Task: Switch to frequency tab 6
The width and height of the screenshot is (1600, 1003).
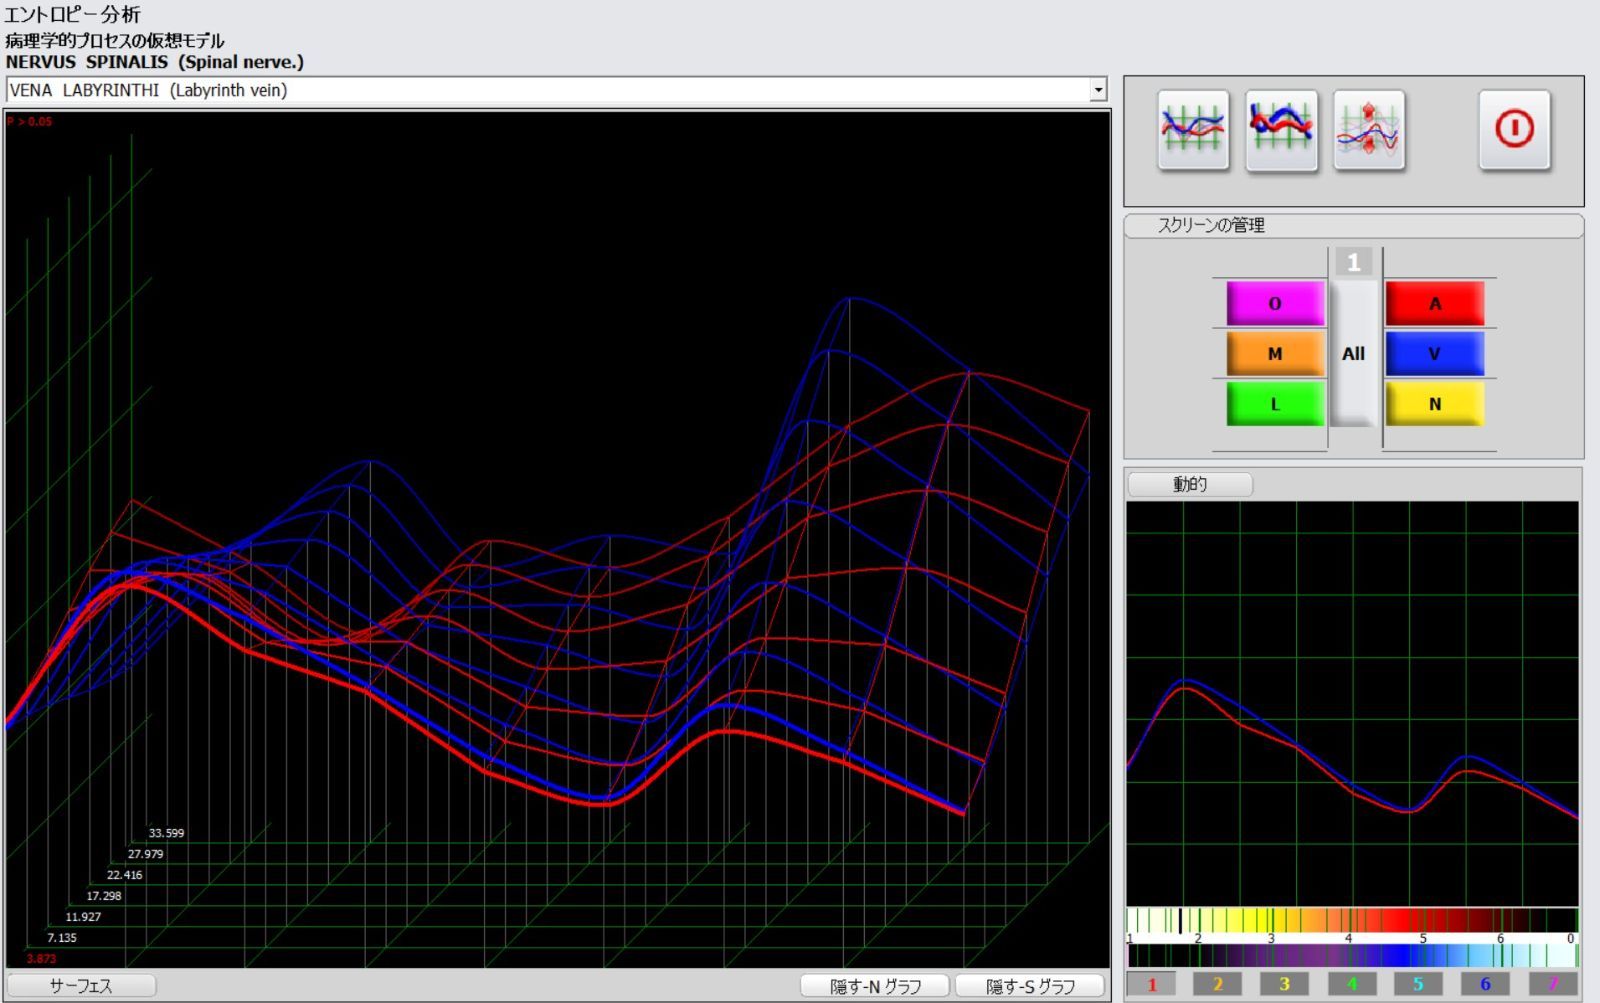Action: [x=1485, y=984]
